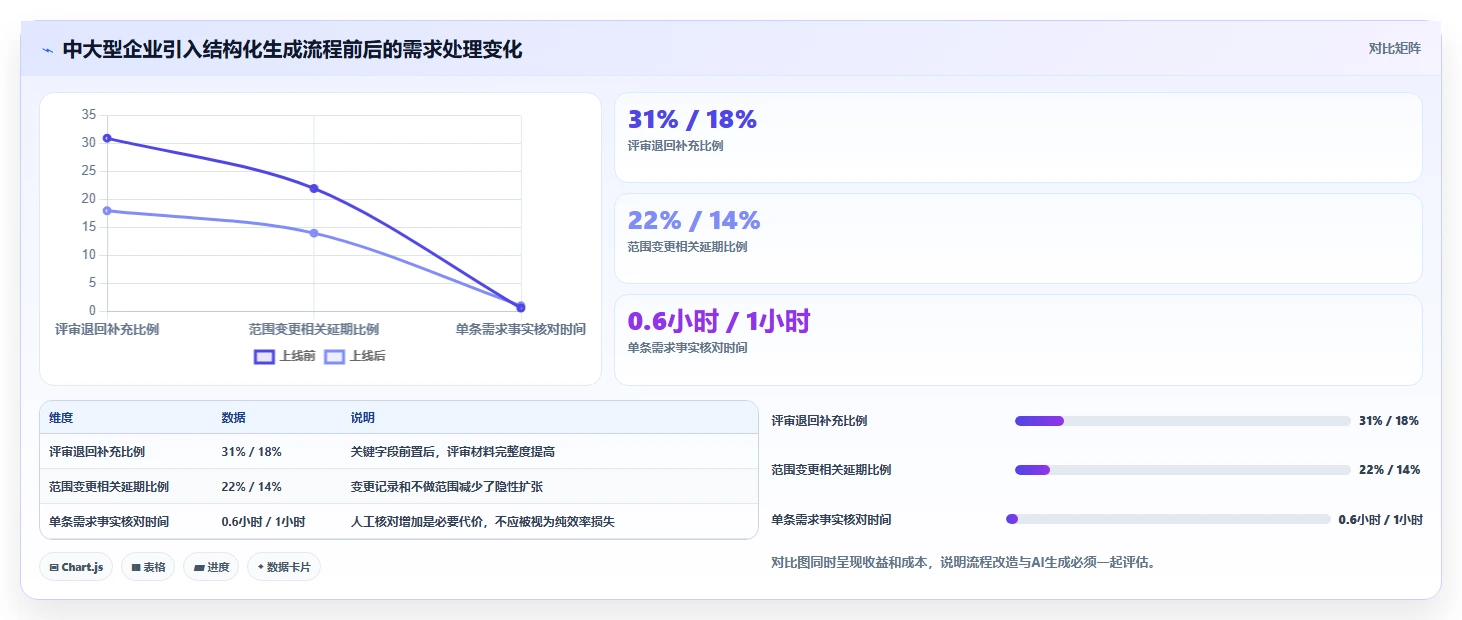Click the 表格 tag chip
1462x620 pixels.
click(148, 567)
